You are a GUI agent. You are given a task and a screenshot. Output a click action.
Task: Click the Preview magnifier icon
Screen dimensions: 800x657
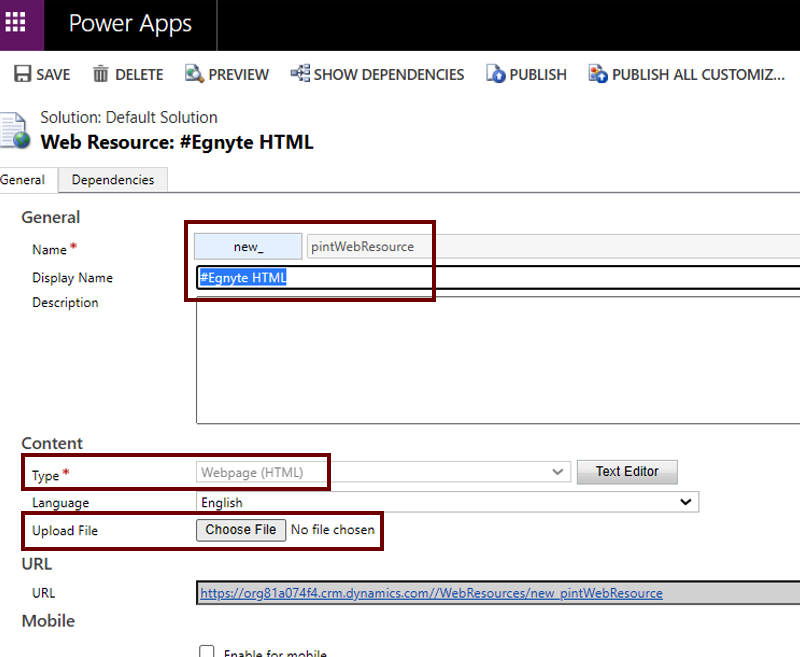[194, 74]
